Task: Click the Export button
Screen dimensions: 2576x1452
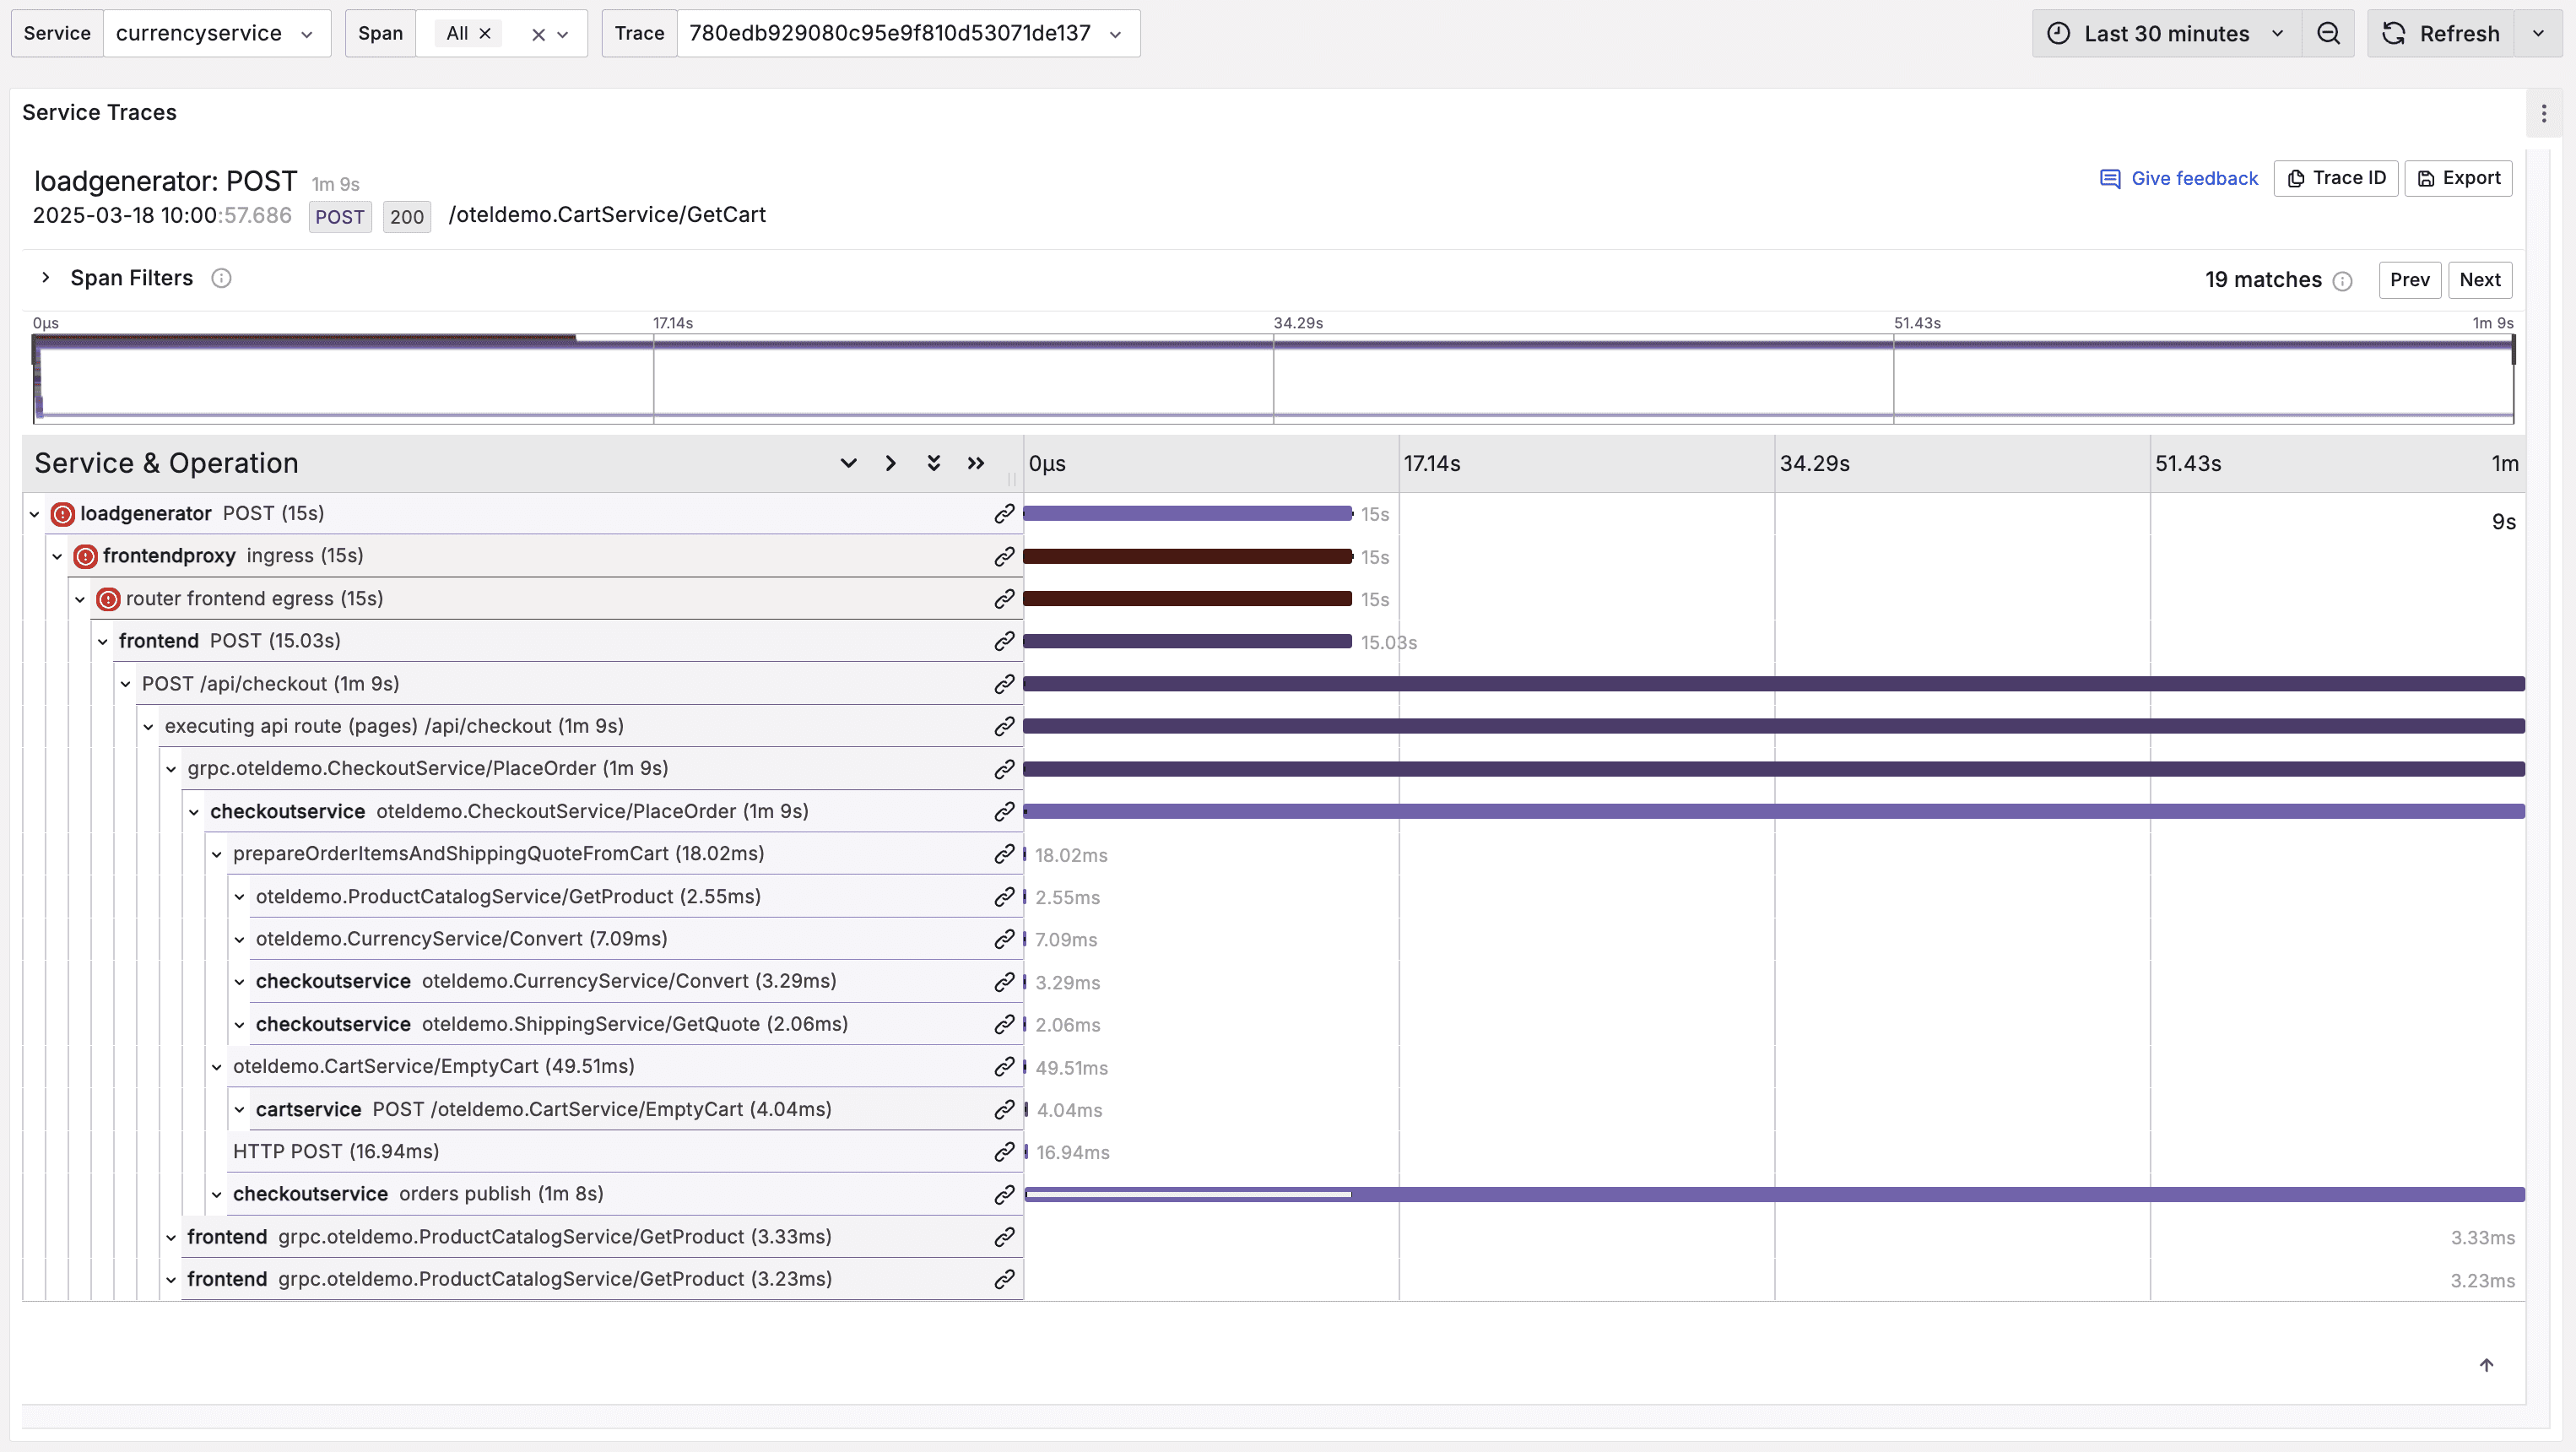Action: [x=2458, y=178]
